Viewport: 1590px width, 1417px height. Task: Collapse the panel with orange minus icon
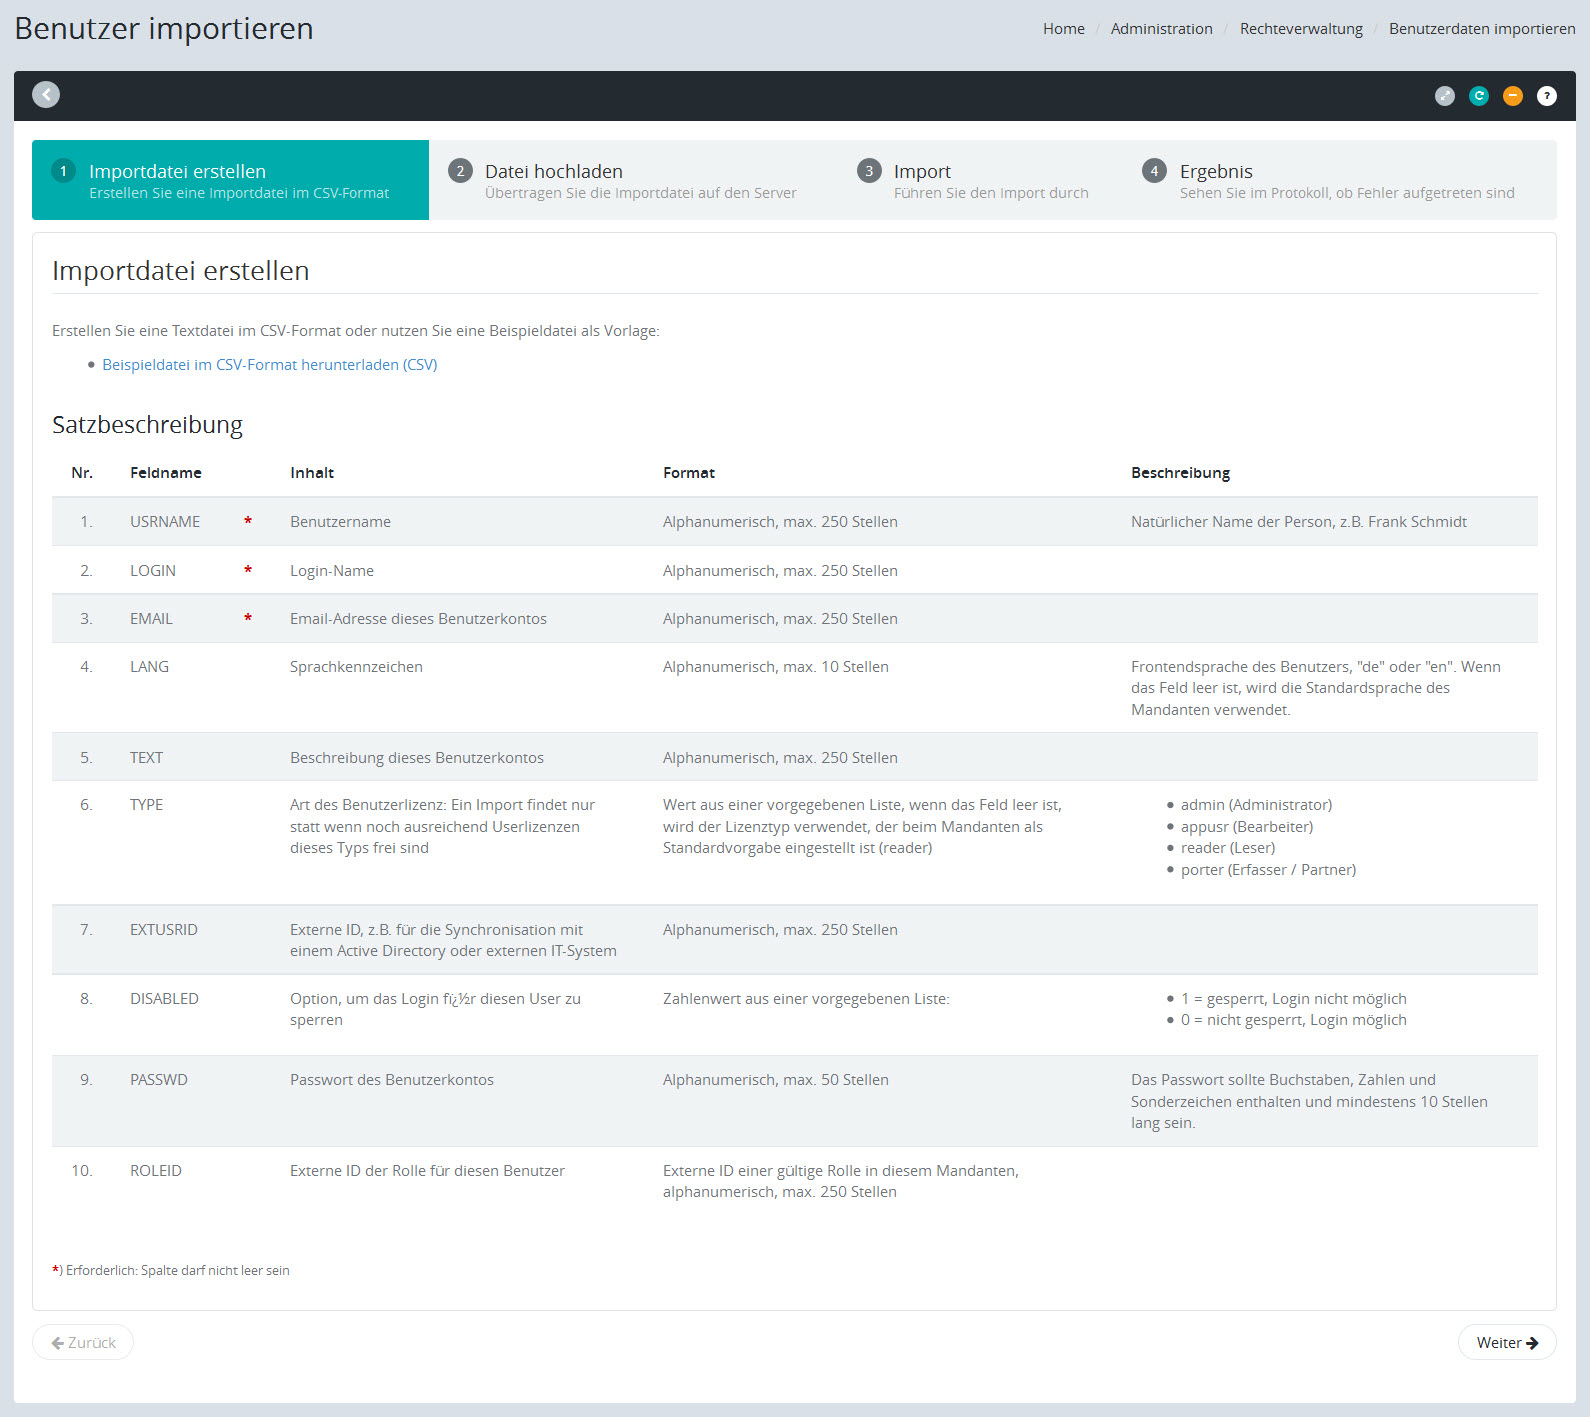tap(1512, 96)
